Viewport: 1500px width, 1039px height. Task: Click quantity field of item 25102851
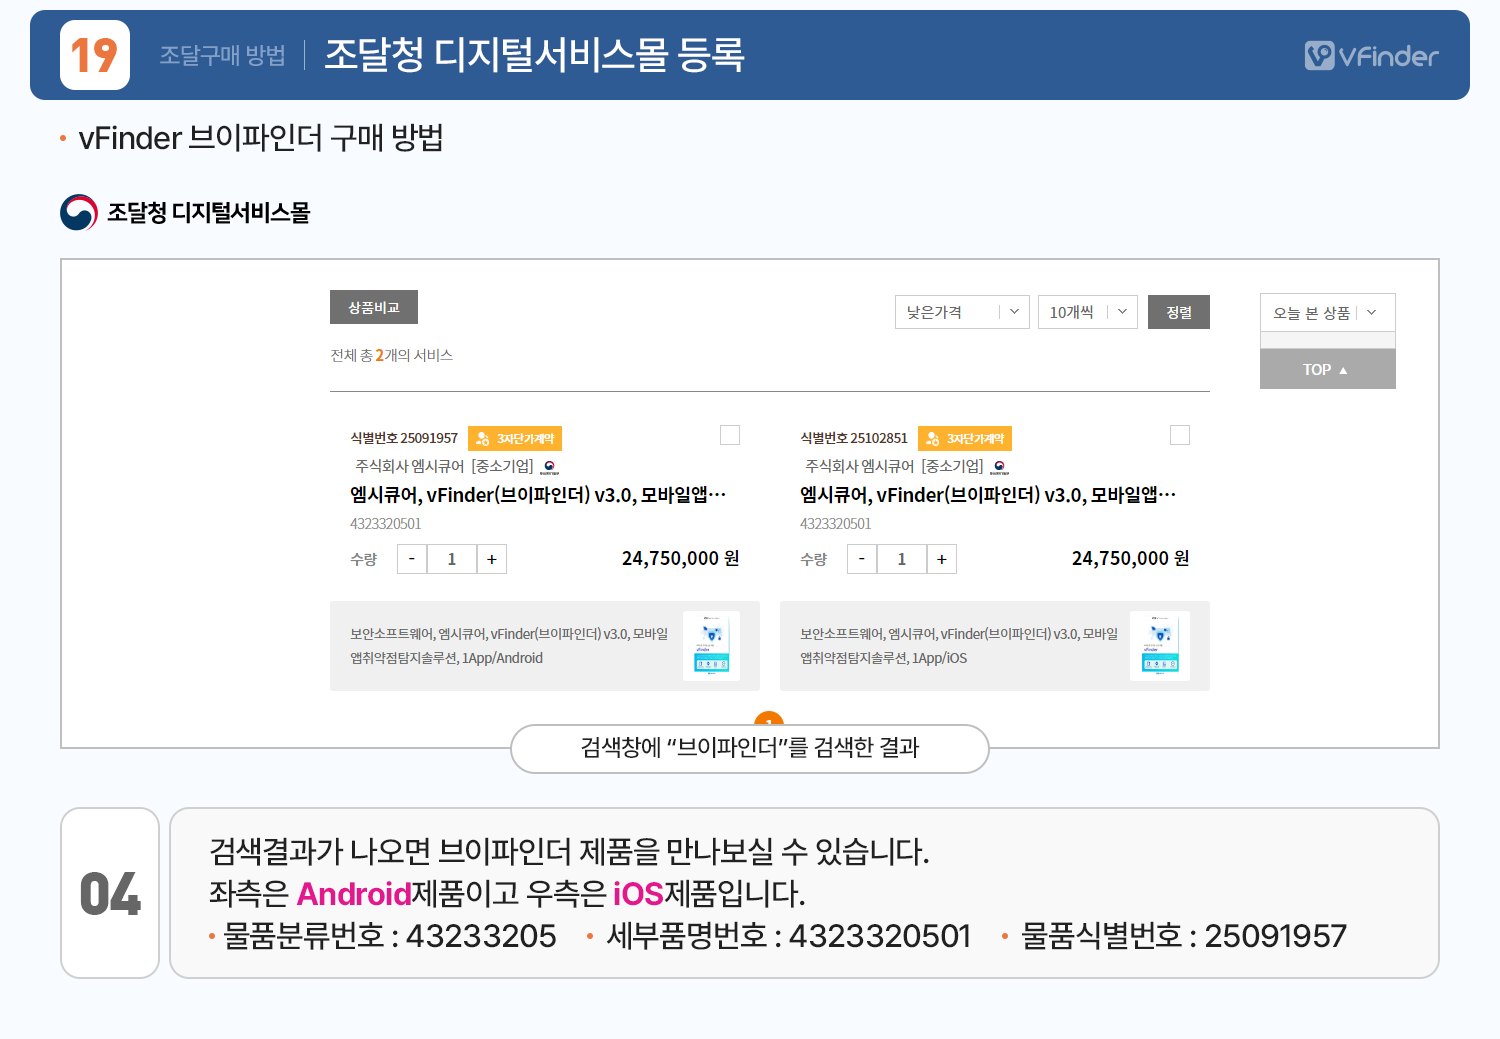coord(902,559)
